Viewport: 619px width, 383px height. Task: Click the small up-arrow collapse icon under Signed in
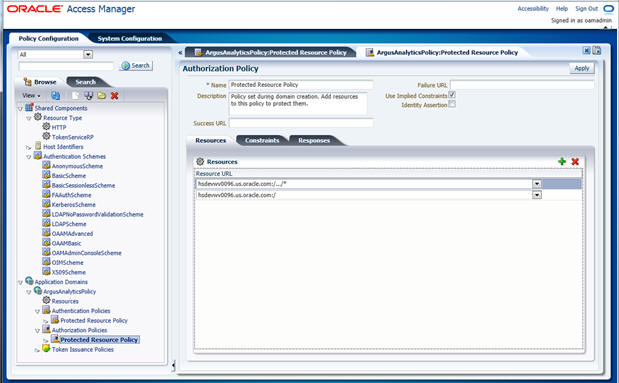(606, 27)
